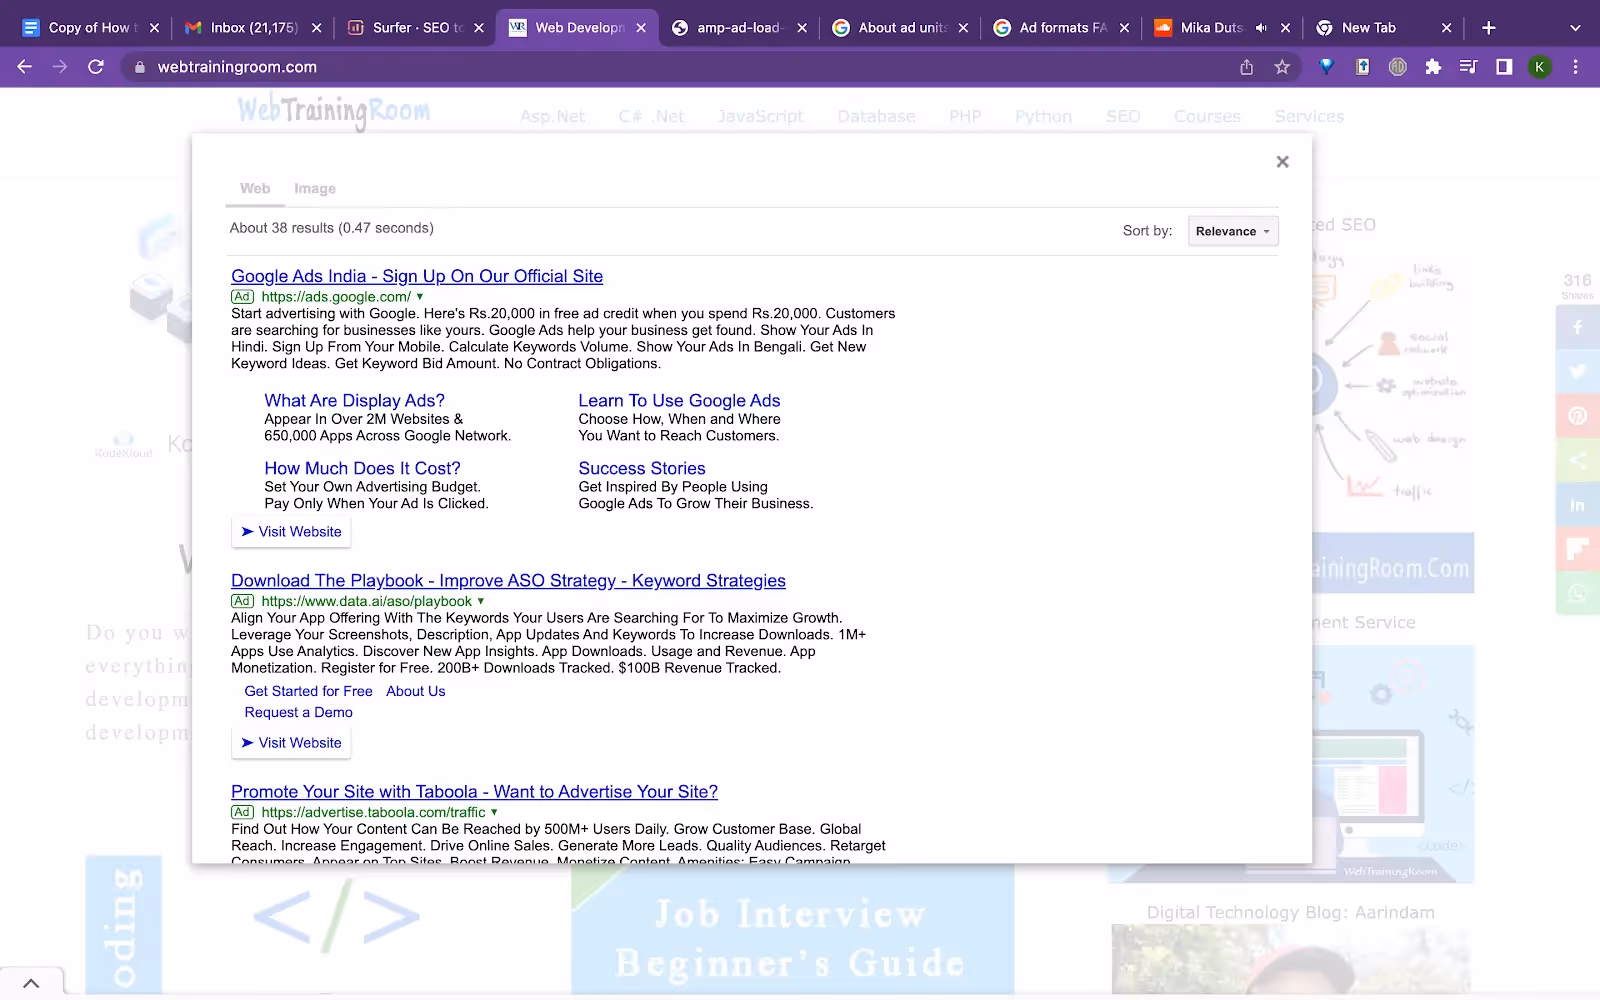Open Python menu in site navigation
Viewport: 1600px width, 1000px height.
[1043, 117]
